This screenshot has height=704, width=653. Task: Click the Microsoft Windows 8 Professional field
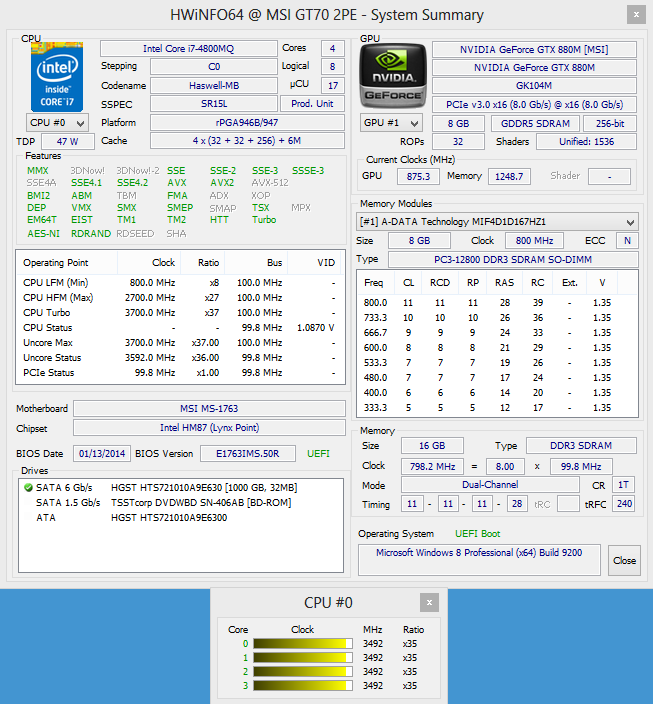pos(479,560)
